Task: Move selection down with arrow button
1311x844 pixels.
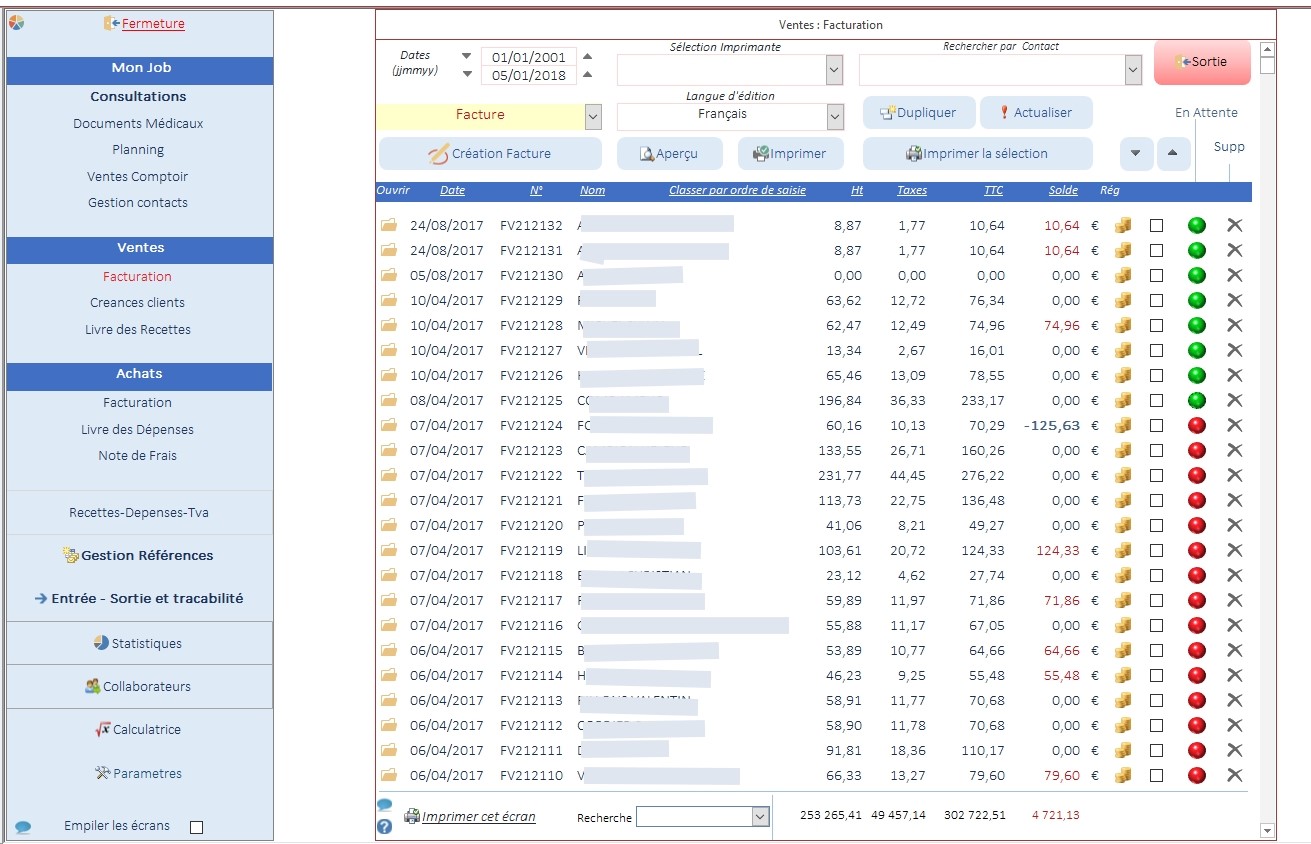Action: pos(1136,154)
